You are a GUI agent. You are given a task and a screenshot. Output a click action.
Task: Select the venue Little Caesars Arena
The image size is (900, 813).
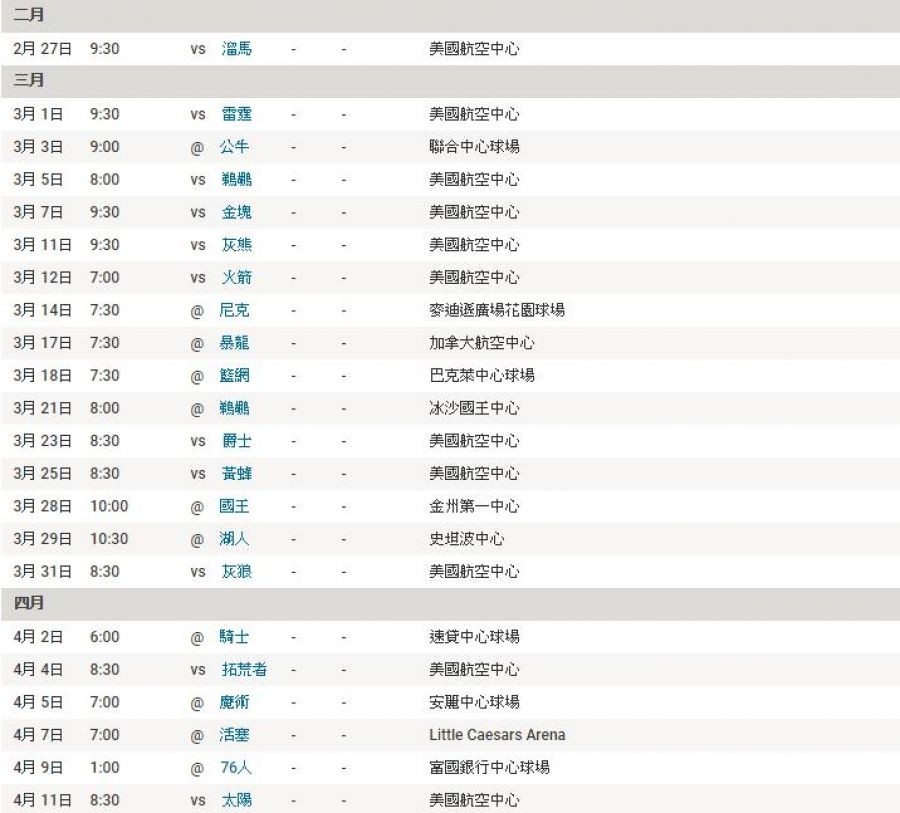[x=497, y=735]
